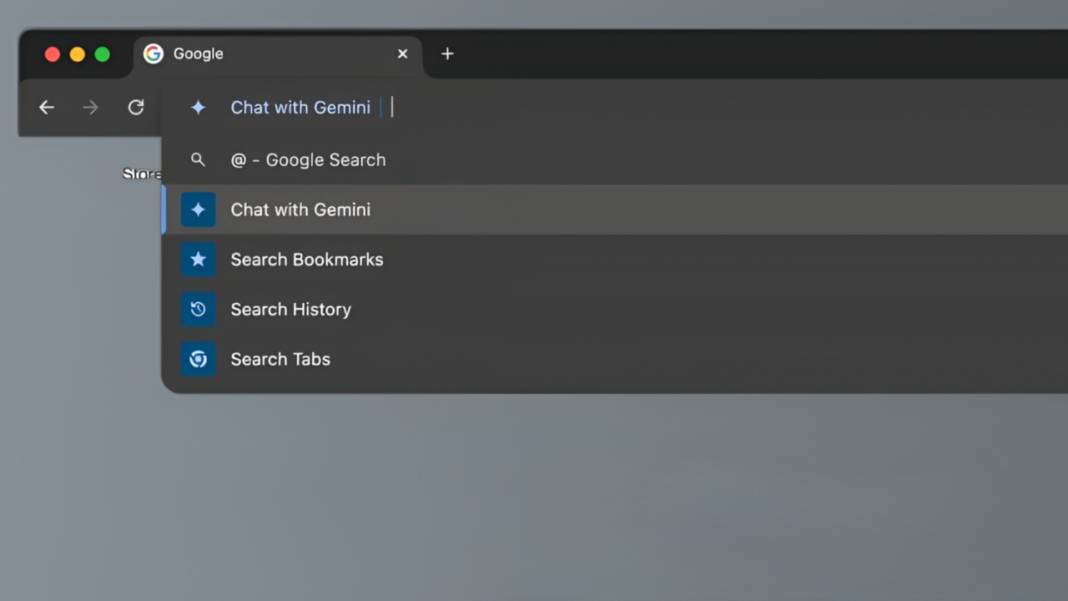Click the forward navigation arrow
Image resolution: width=1068 pixels, height=601 pixels.
point(91,107)
